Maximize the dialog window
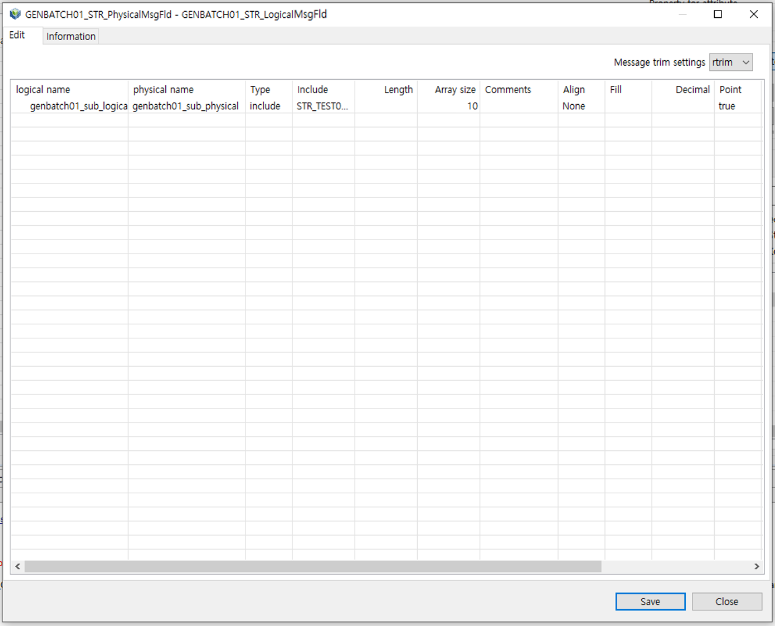This screenshot has height=626, width=775. (x=717, y=15)
